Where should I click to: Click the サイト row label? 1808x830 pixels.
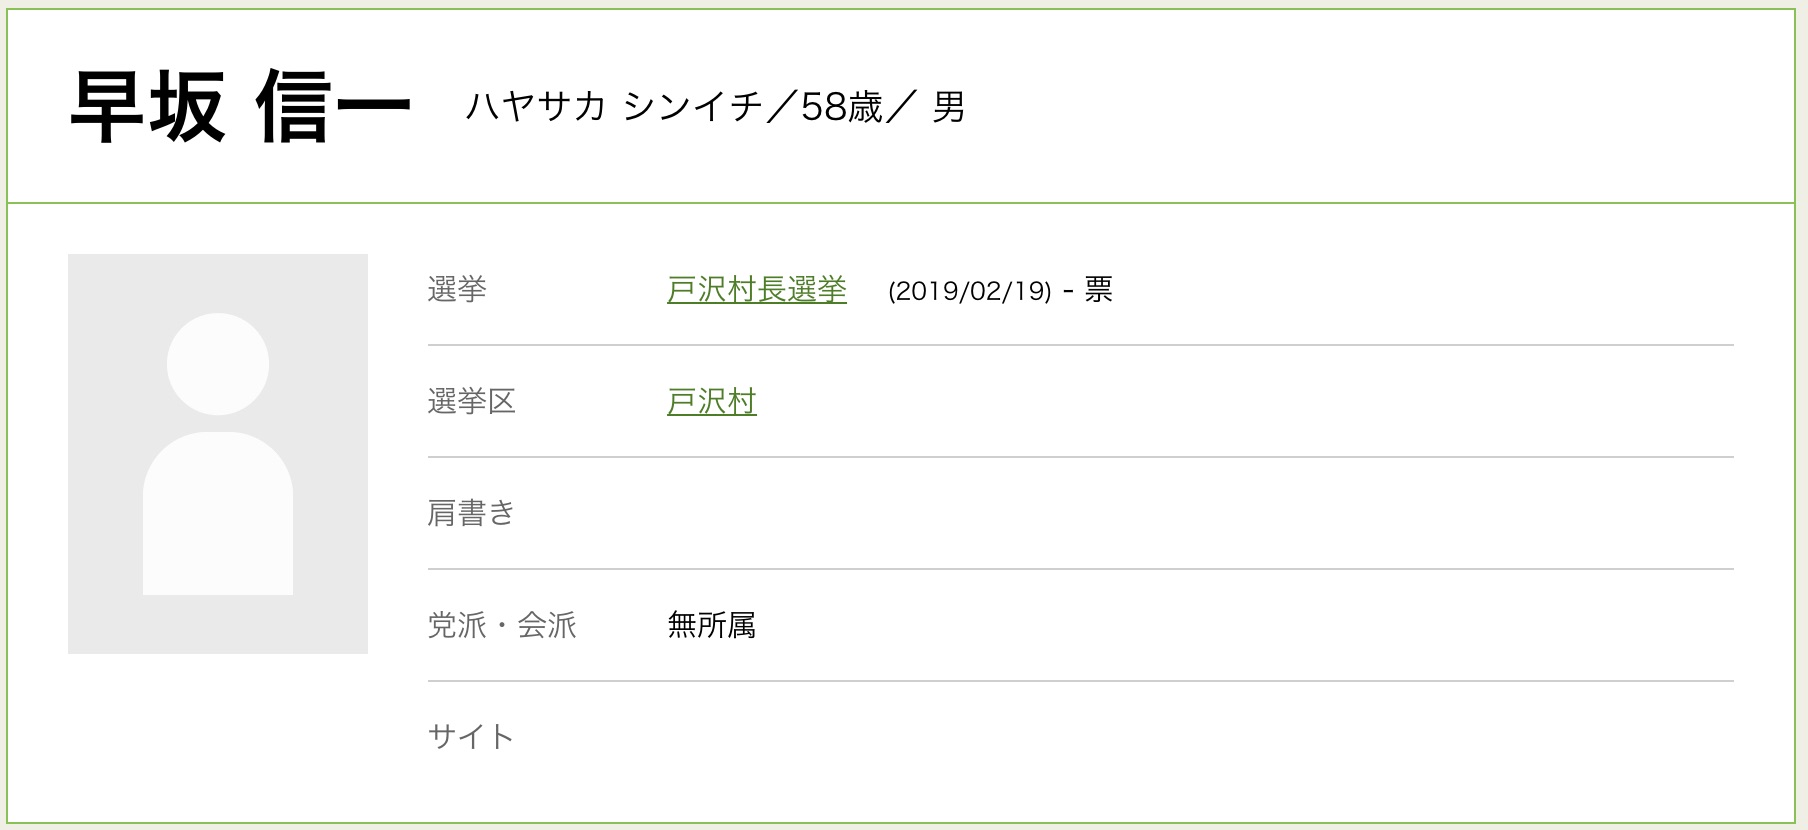[471, 738]
